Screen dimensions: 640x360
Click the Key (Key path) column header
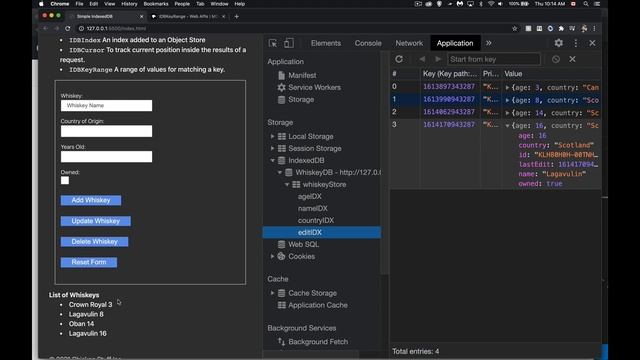coord(450,74)
